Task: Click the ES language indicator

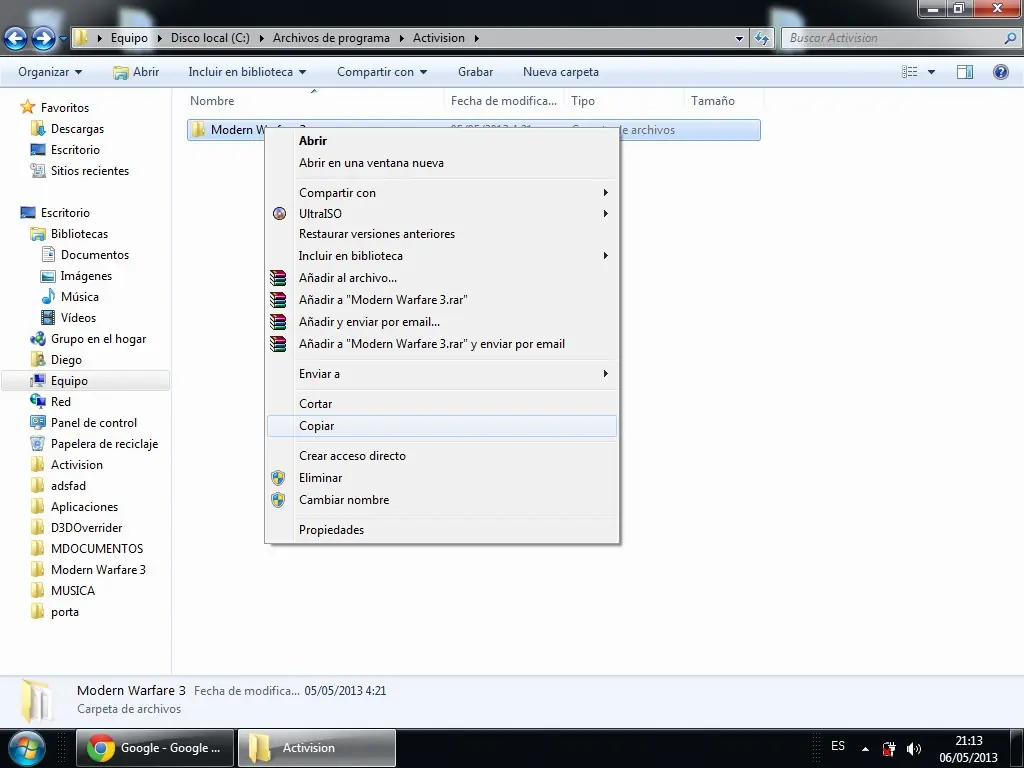Action: tap(838, 746)
